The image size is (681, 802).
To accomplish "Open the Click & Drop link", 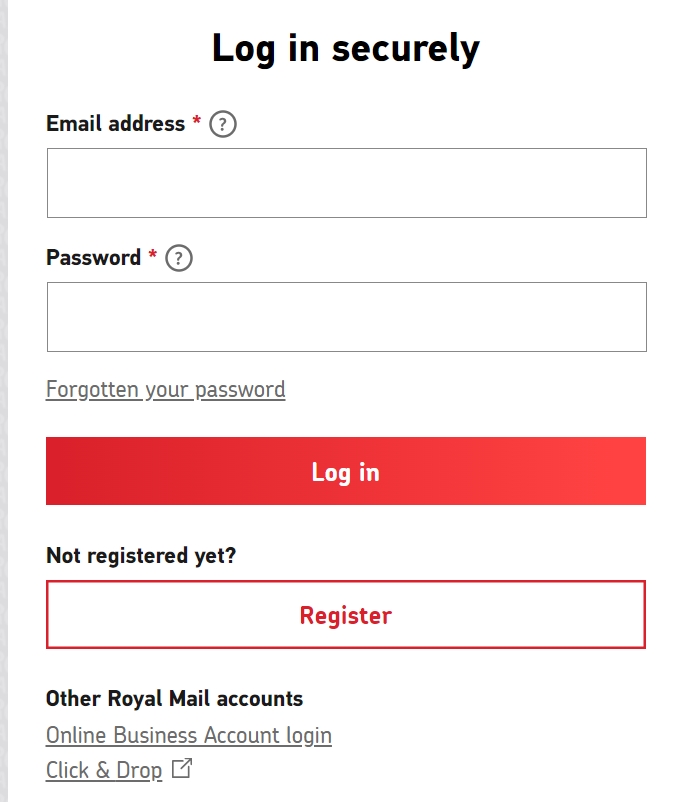I will (103, 770).
